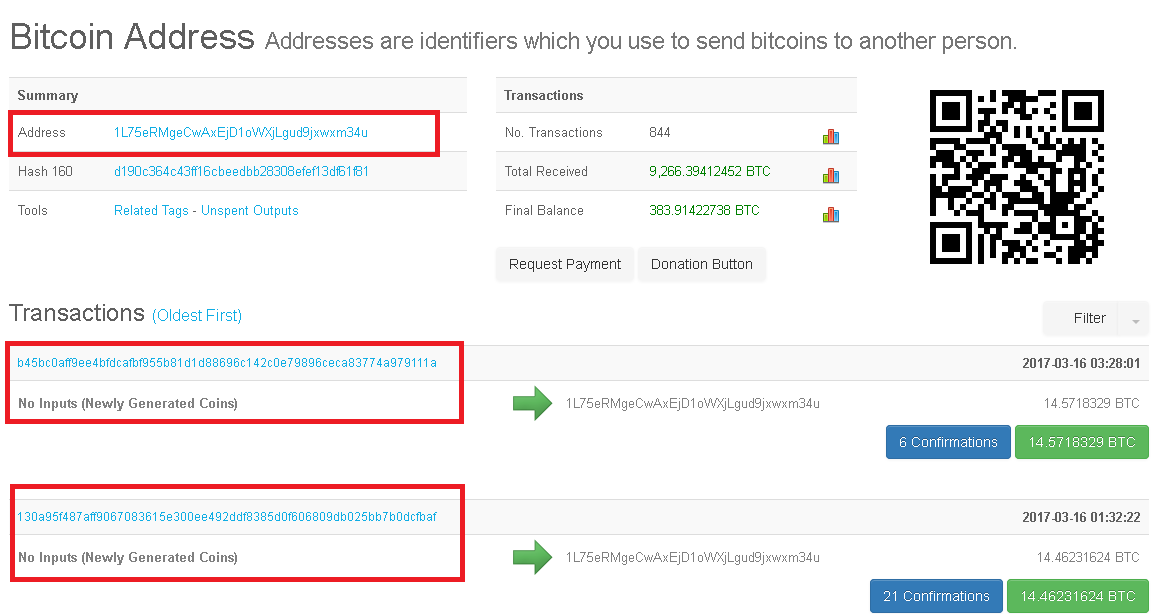Click chart icon beside No. Transactions
This screenshot has width=1158, height=614.
coord(830,135)
